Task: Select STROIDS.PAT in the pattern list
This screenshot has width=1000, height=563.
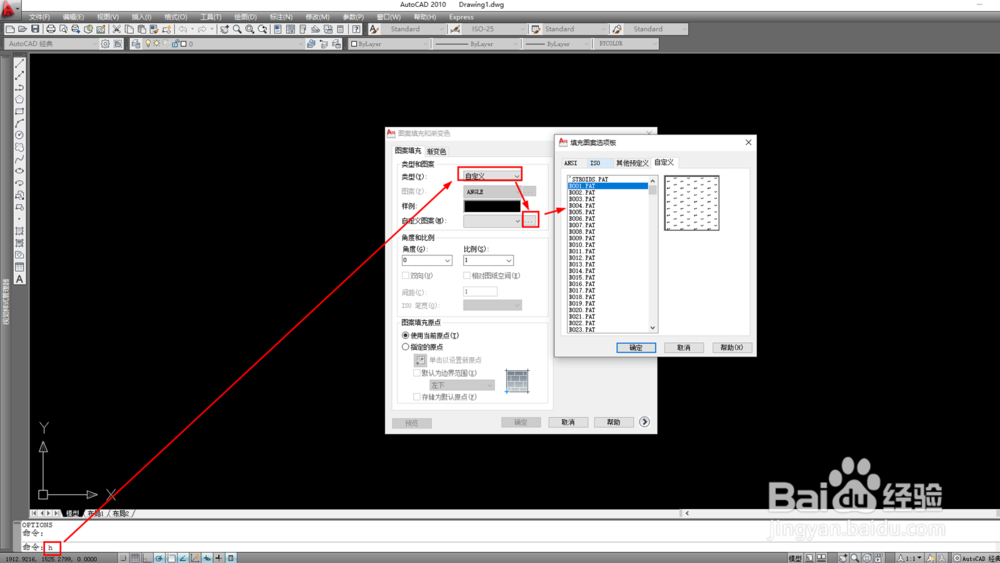Action: pyautogui.click(x=607, y=179)
